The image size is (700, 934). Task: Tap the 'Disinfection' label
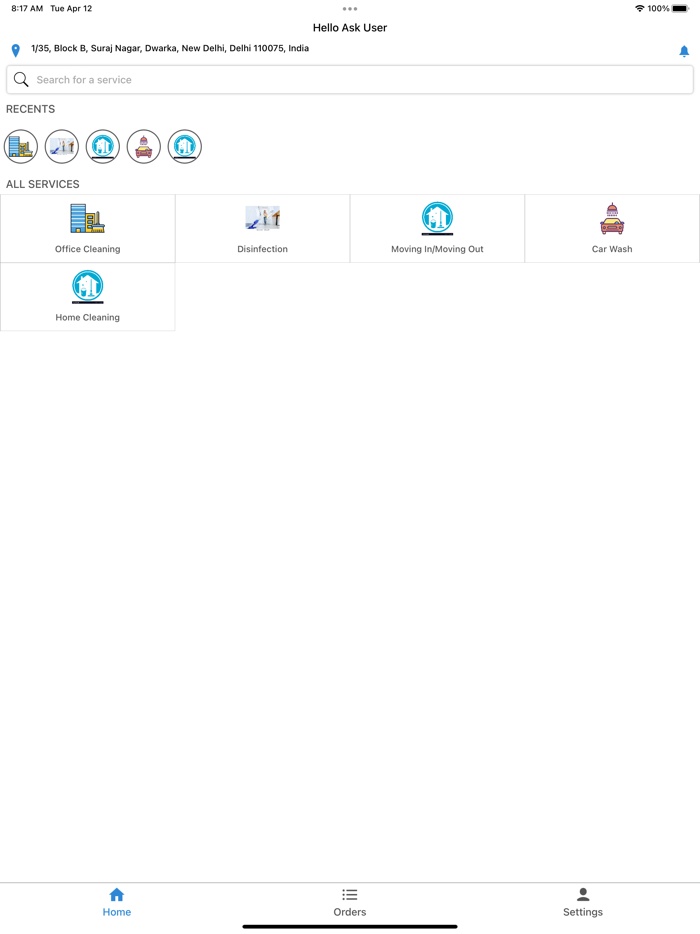(263, 249)
